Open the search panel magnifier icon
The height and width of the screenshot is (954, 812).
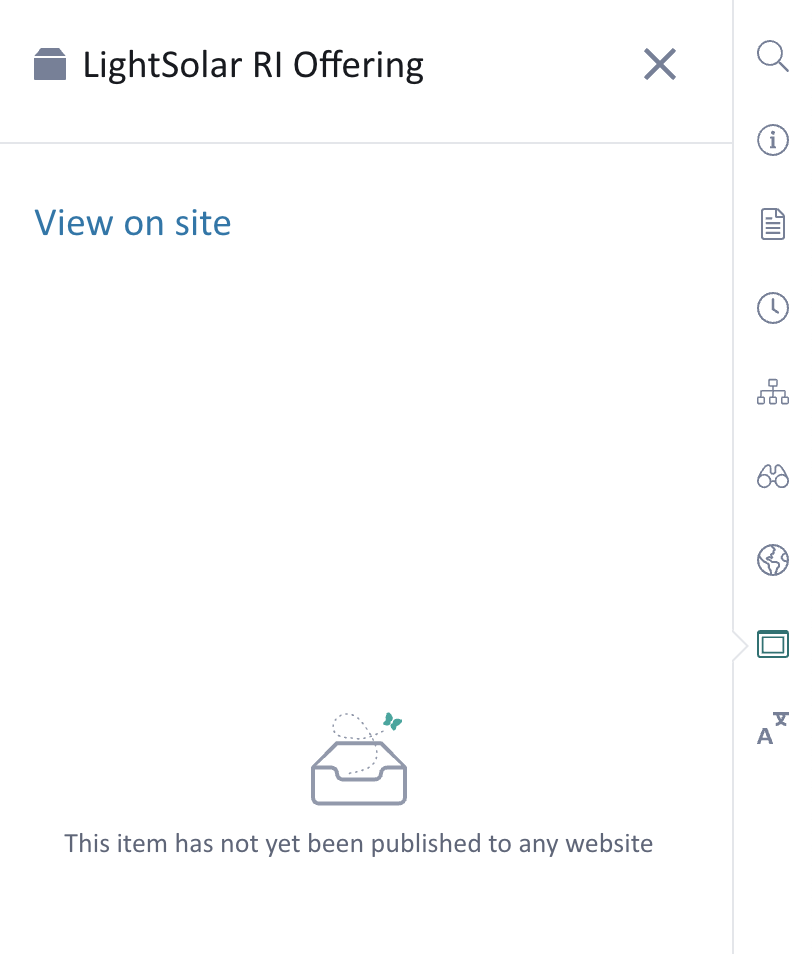pos(772,57)
